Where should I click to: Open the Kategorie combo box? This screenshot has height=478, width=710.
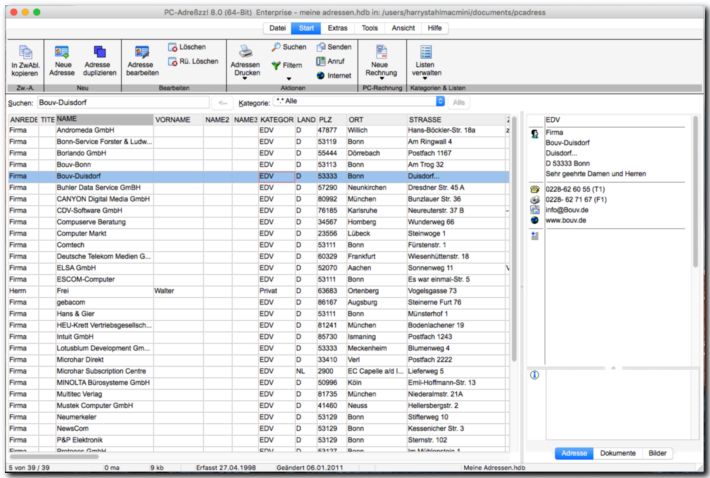359,101
